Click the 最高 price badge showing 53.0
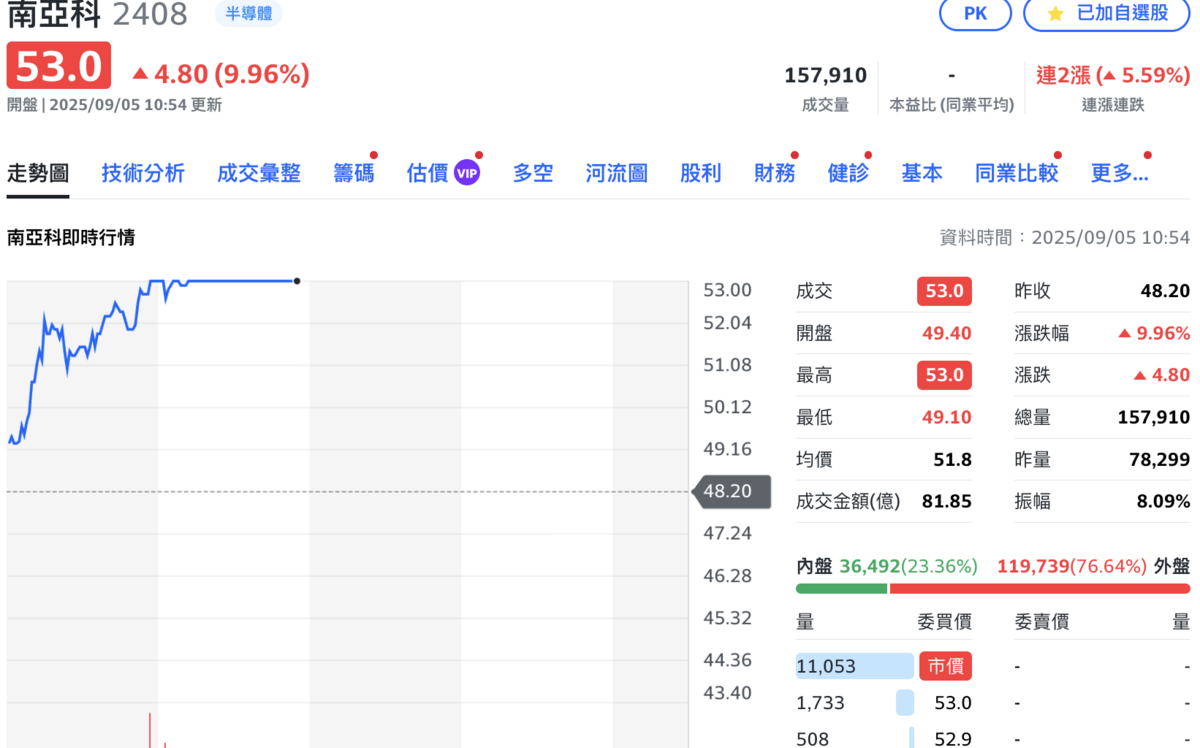Viewport: 1200px width, 748px height. pos(943,375)
